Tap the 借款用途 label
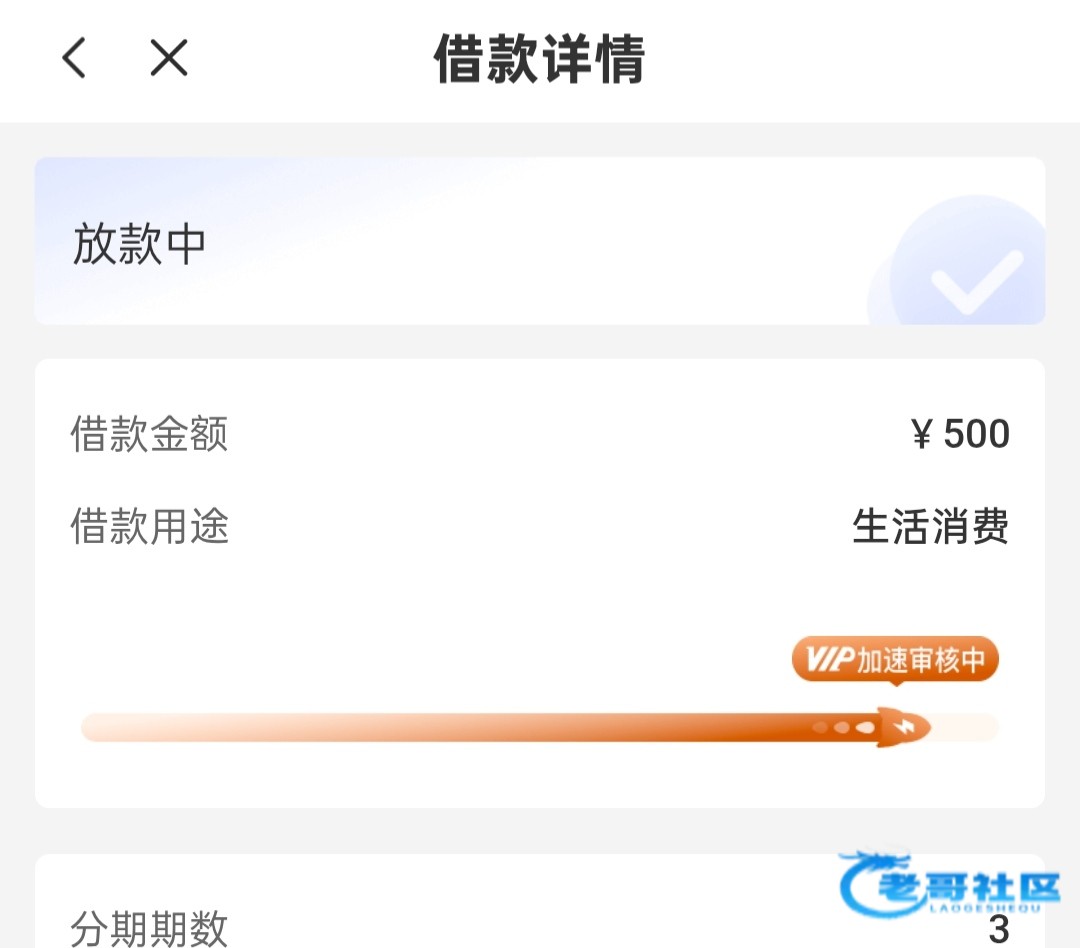The image size is (1080, 948). pyautogui.click(x=150, y=526)
